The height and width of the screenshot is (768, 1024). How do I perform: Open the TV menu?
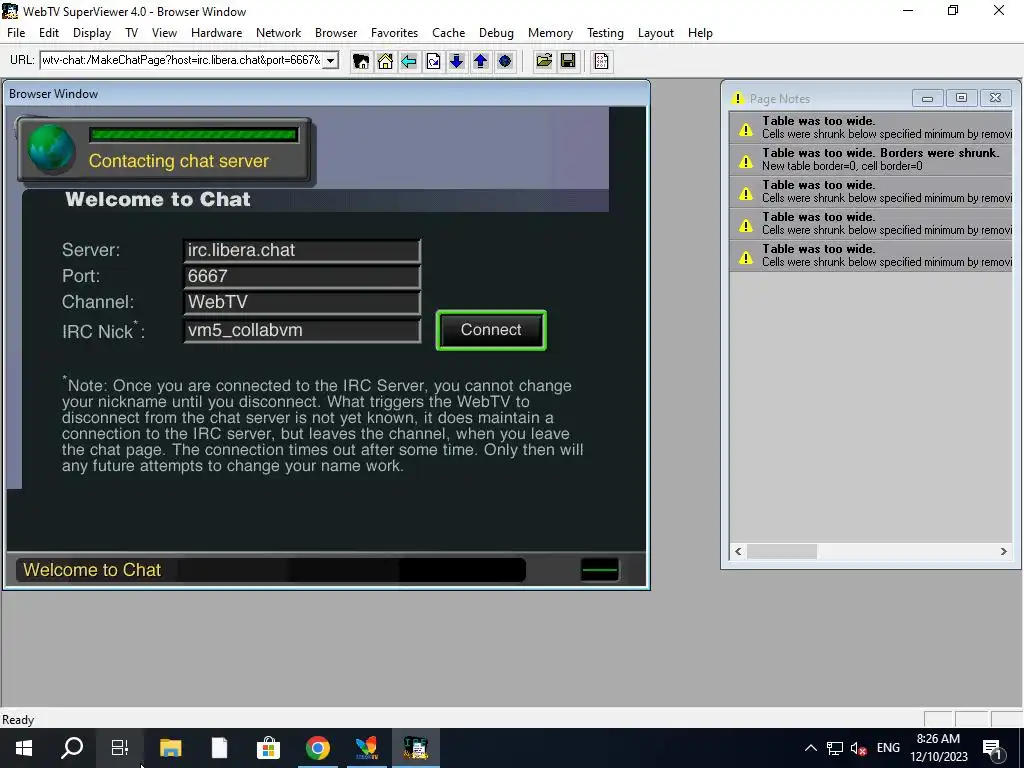[x=132, y=33]
